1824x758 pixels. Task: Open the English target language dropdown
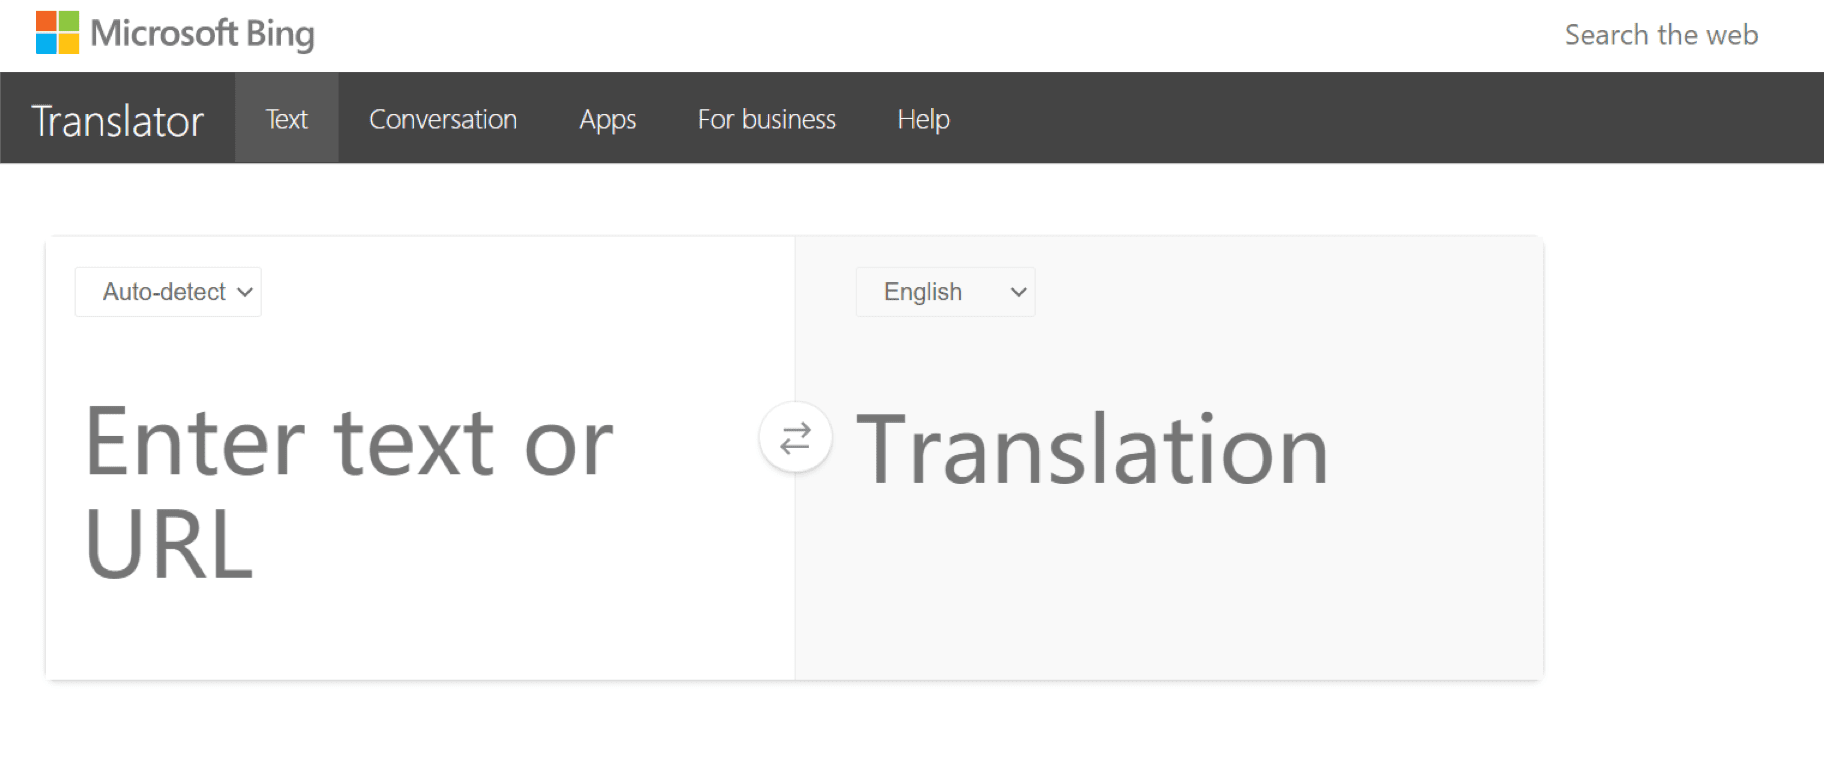coord(945,292)
